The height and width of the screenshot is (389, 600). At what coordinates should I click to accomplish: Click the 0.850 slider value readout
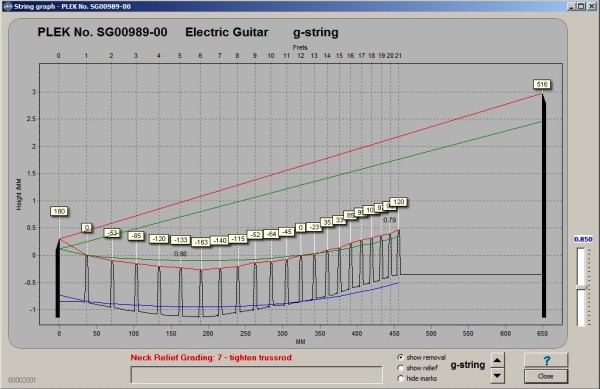583,239
